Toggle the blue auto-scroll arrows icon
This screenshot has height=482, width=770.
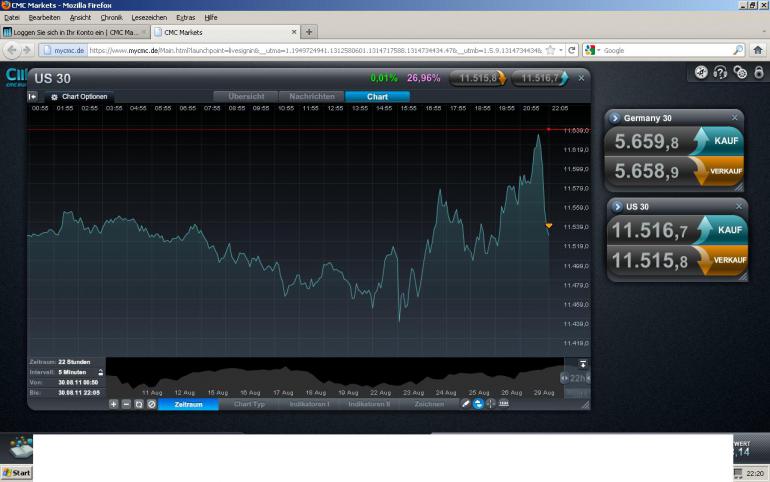point(478,404)
